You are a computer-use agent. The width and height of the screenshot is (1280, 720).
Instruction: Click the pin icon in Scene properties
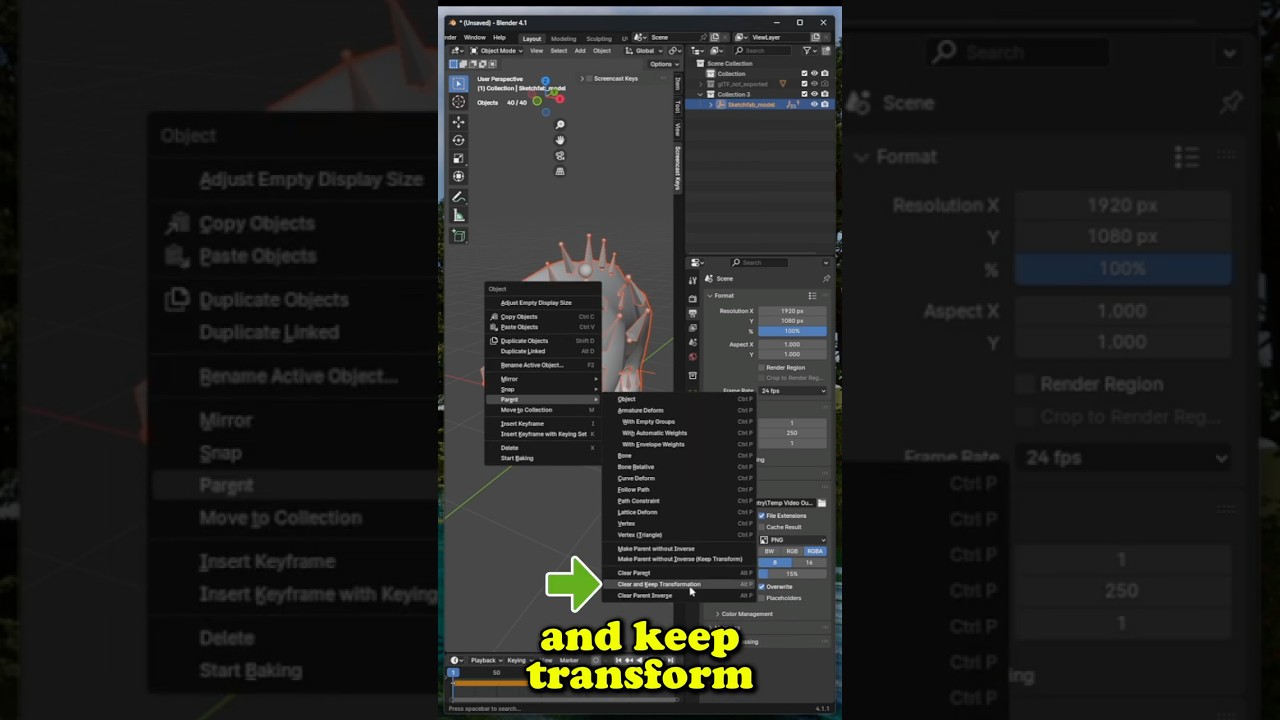[826, 279]
